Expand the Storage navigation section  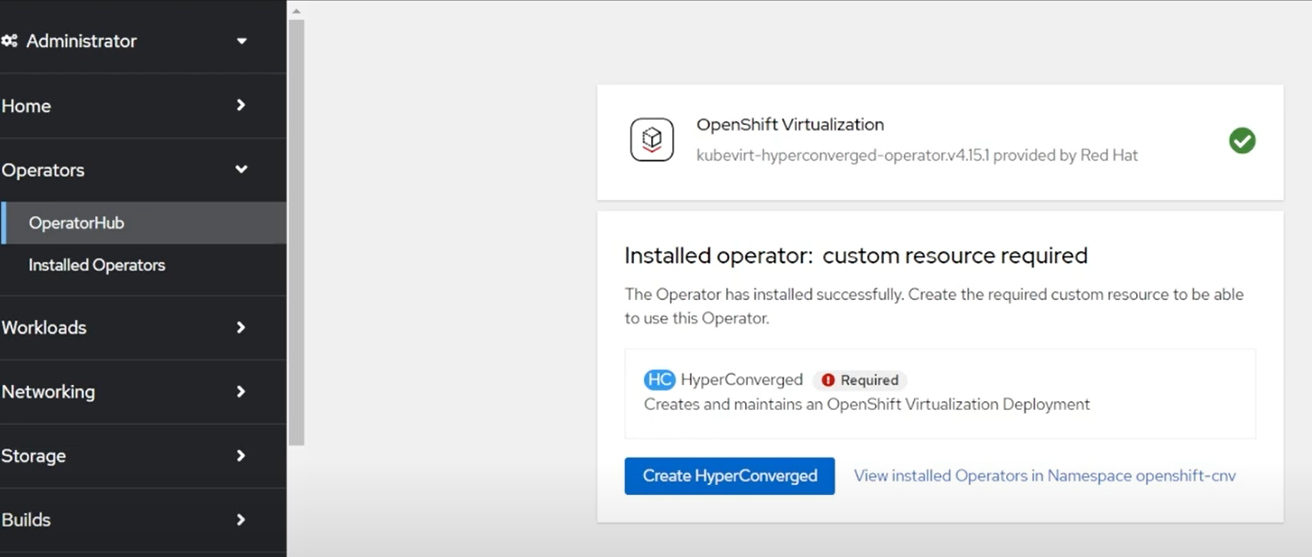click(143, 456)
